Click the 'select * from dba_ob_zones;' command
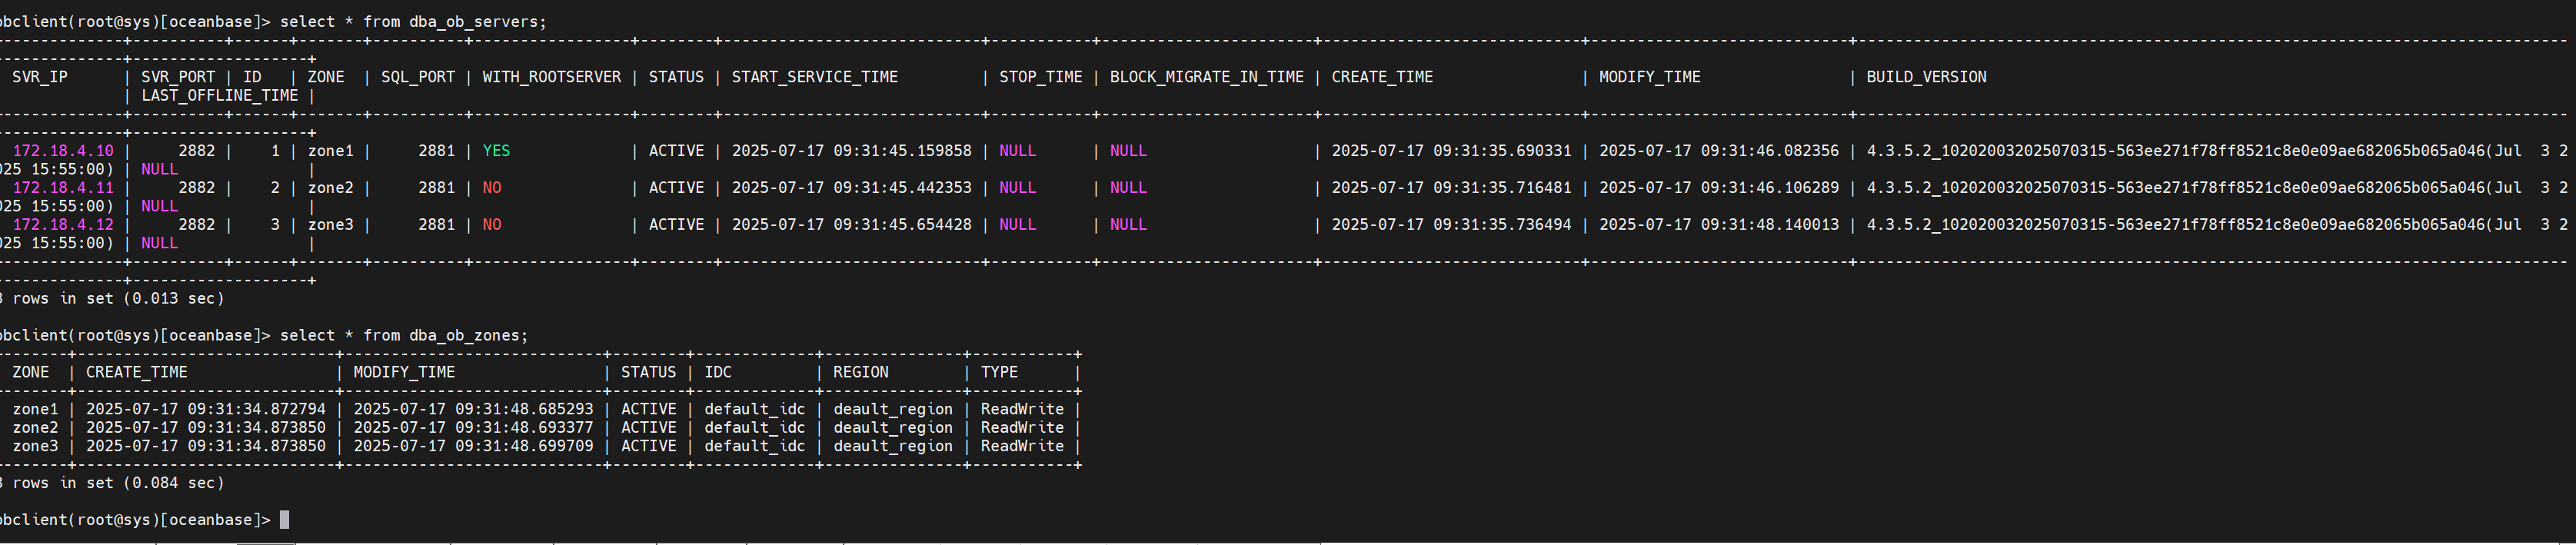Viewport: 2576px width, 545px height. [x=403, y=336]
